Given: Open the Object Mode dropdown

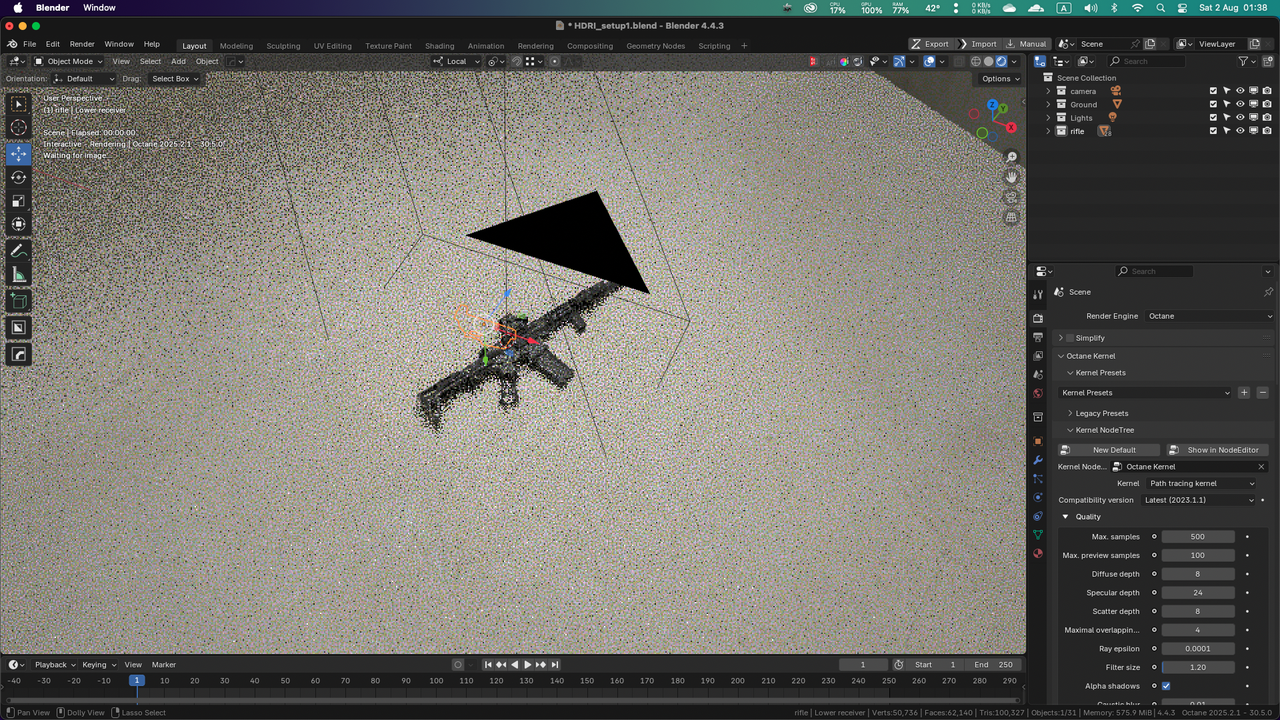Looking at the screenshot, I should 68,61.
